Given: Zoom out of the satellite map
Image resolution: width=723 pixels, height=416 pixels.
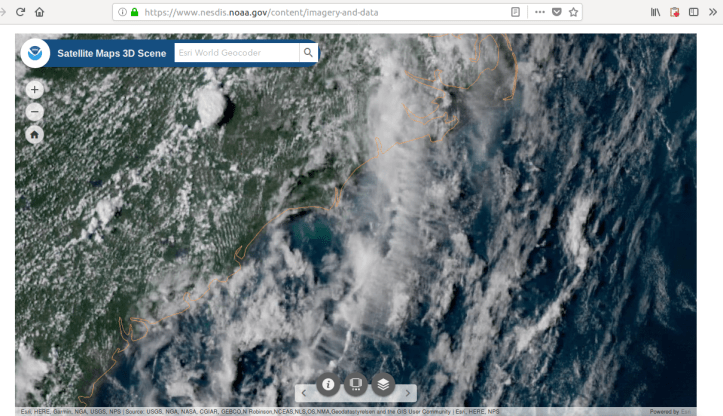Looking at the screenshot, I should coord(35,111).
